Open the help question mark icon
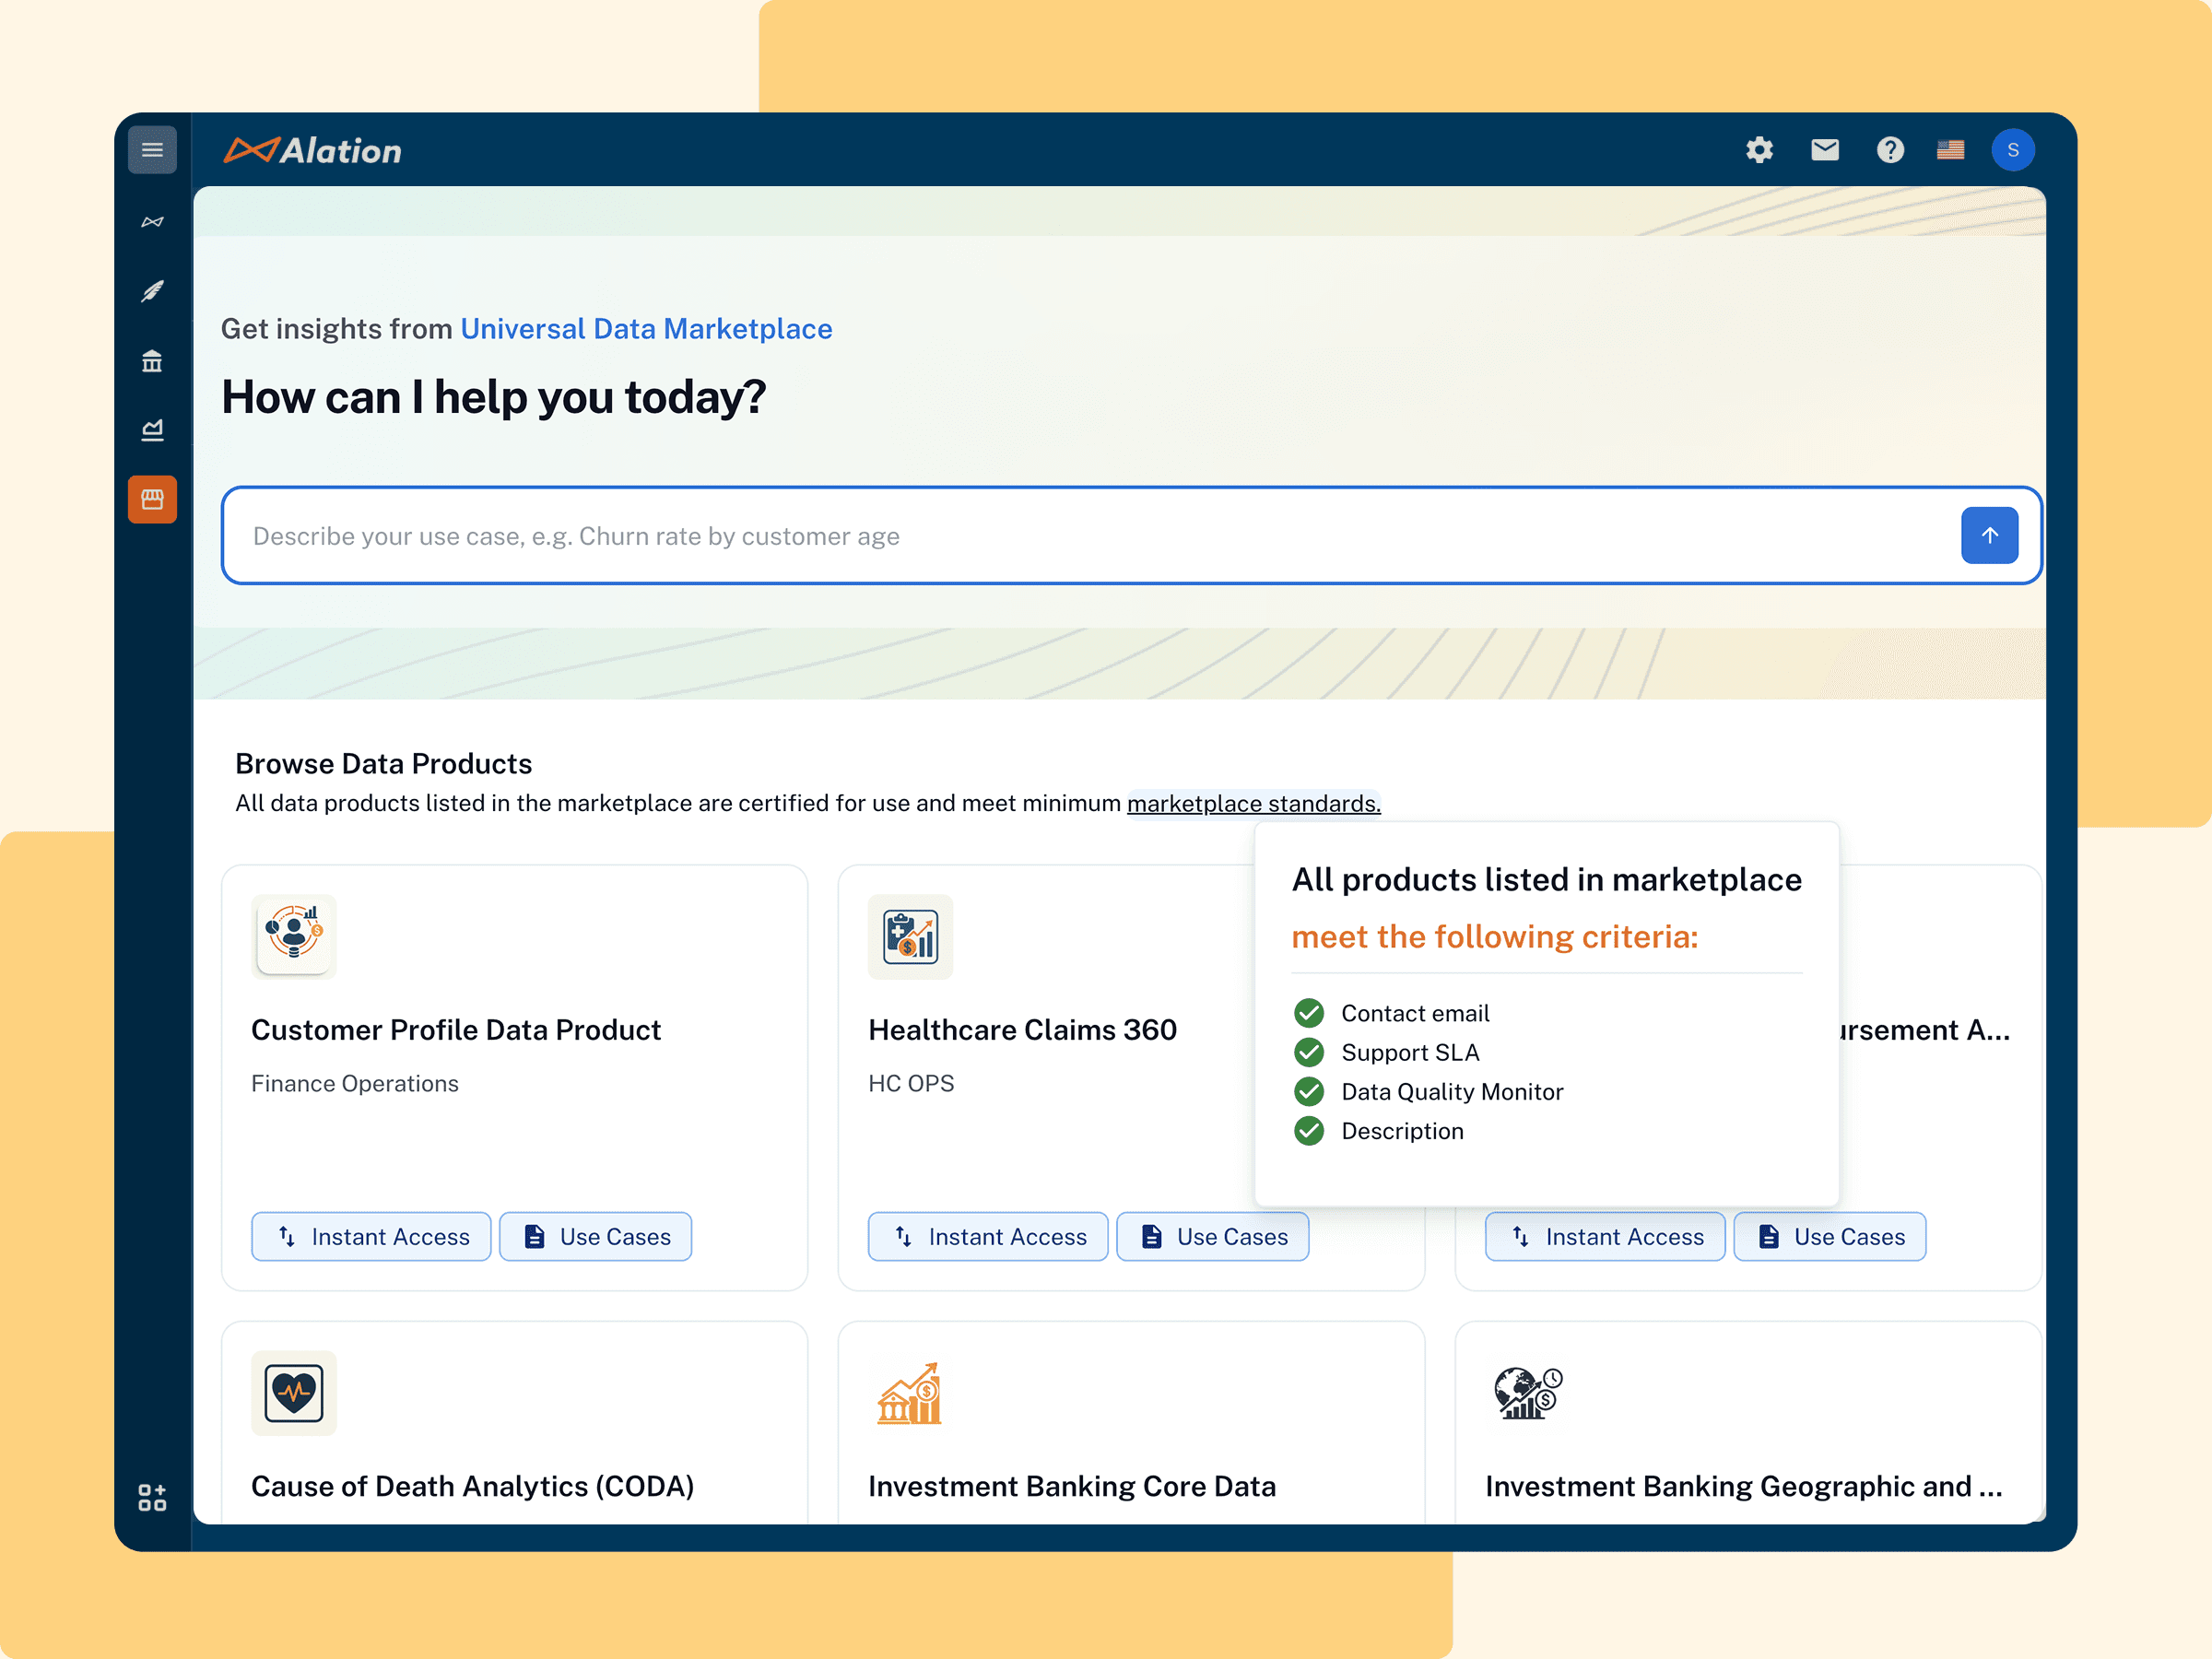Screen dimensions: 2212x1659 (1890, 150)
